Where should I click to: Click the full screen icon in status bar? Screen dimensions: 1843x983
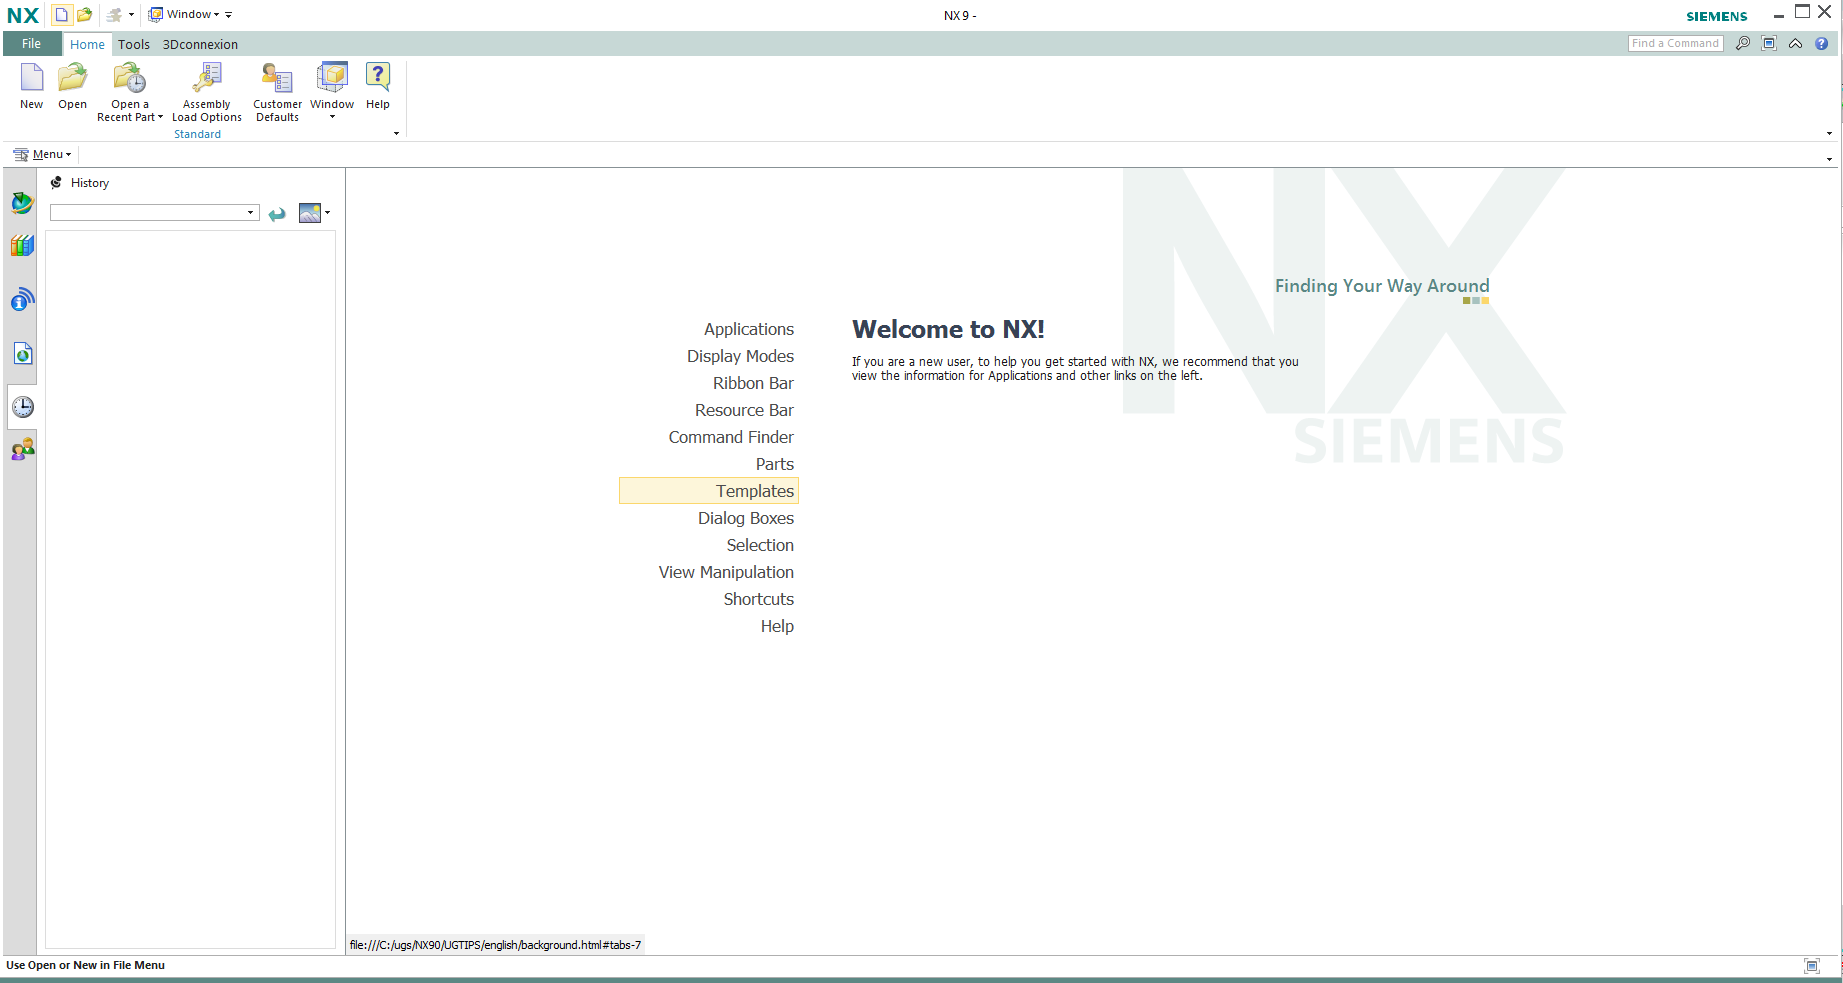tap(1812, 966)
